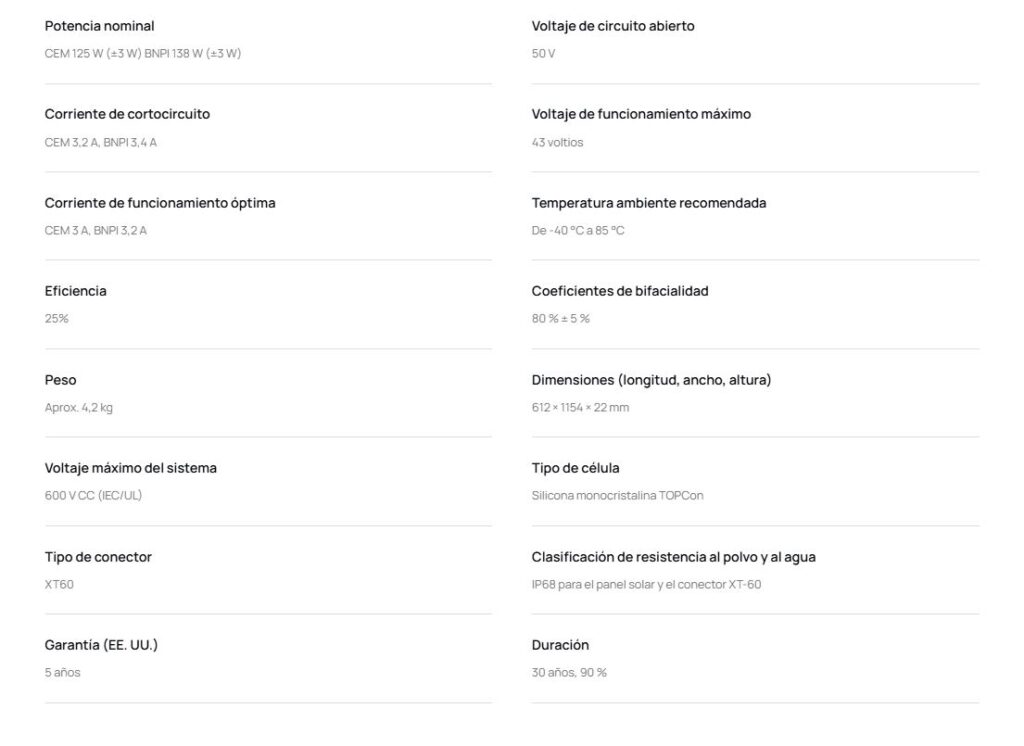The width and height of the screenshot is (1024, 746).
Task: Click Voltaje de funcionamiento máximo label
Action: (641, 114)
